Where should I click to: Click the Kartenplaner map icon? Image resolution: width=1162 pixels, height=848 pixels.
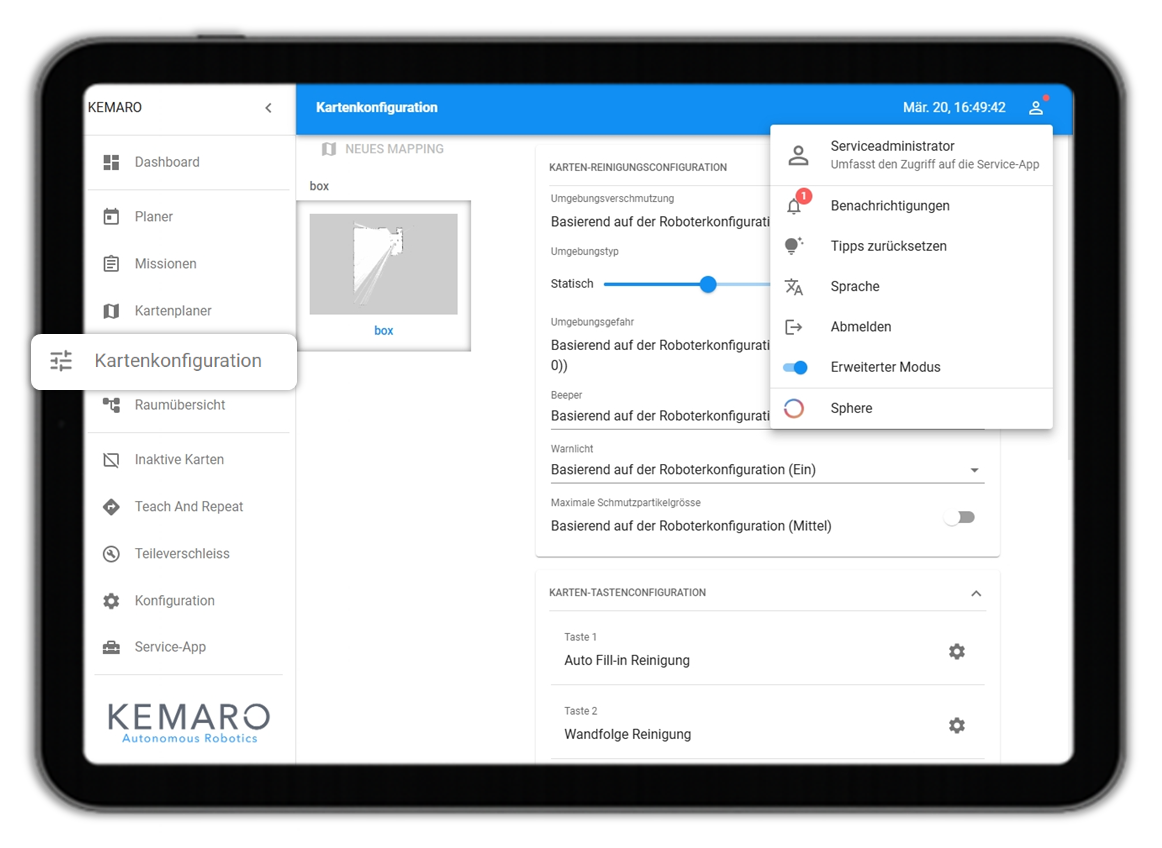click(x=111, y=311)
